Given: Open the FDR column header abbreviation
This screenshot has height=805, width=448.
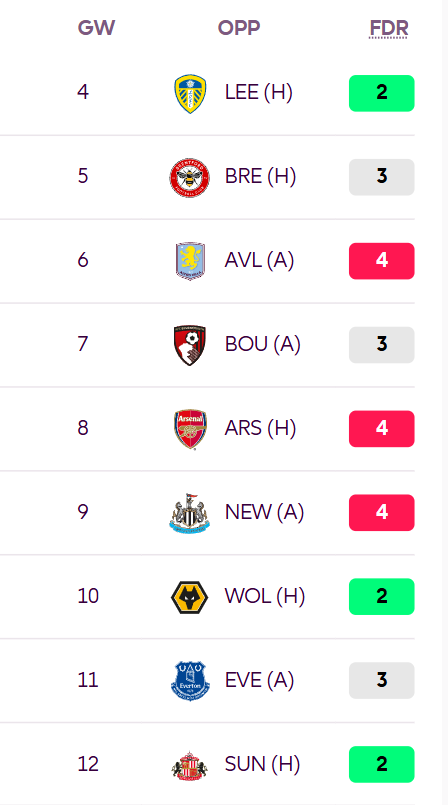Looking at the screenshot, I should (x=389, y=28).
